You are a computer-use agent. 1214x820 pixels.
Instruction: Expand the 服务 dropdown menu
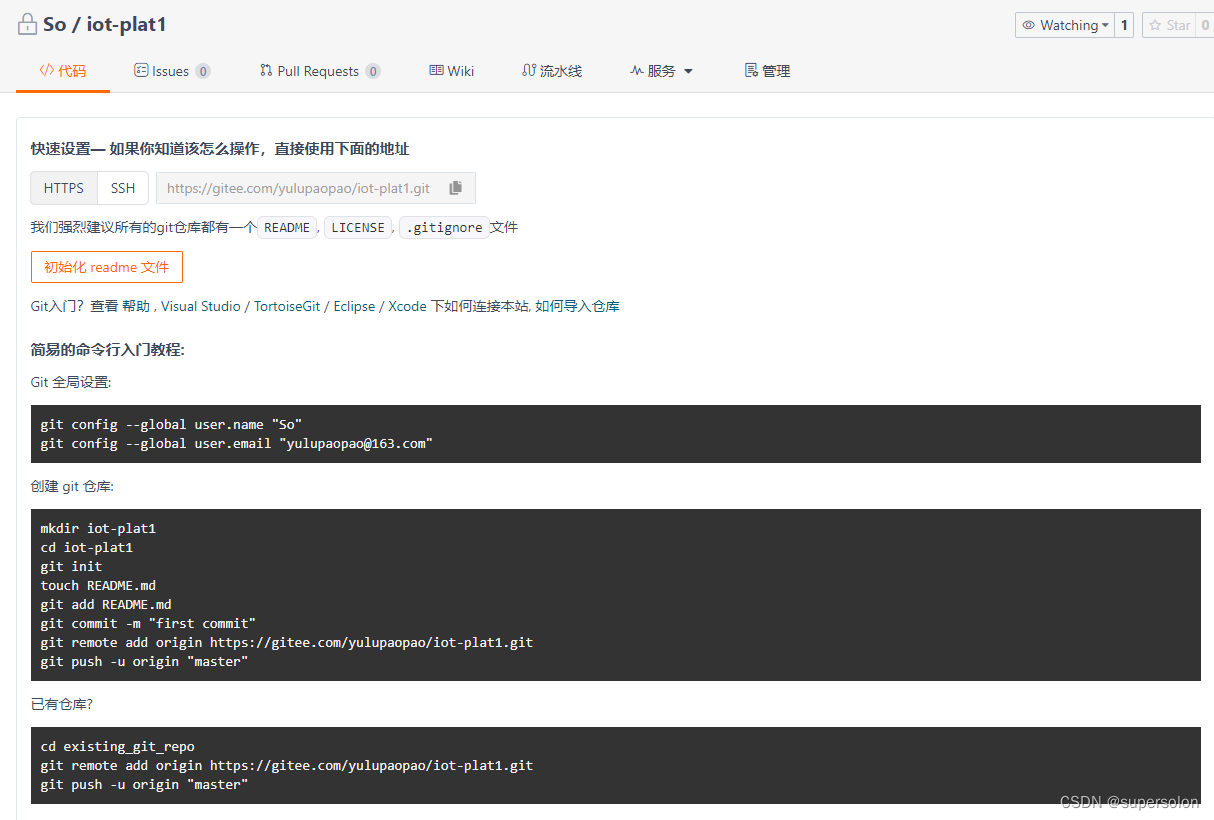pyautogui.click(x=661, y=70)
